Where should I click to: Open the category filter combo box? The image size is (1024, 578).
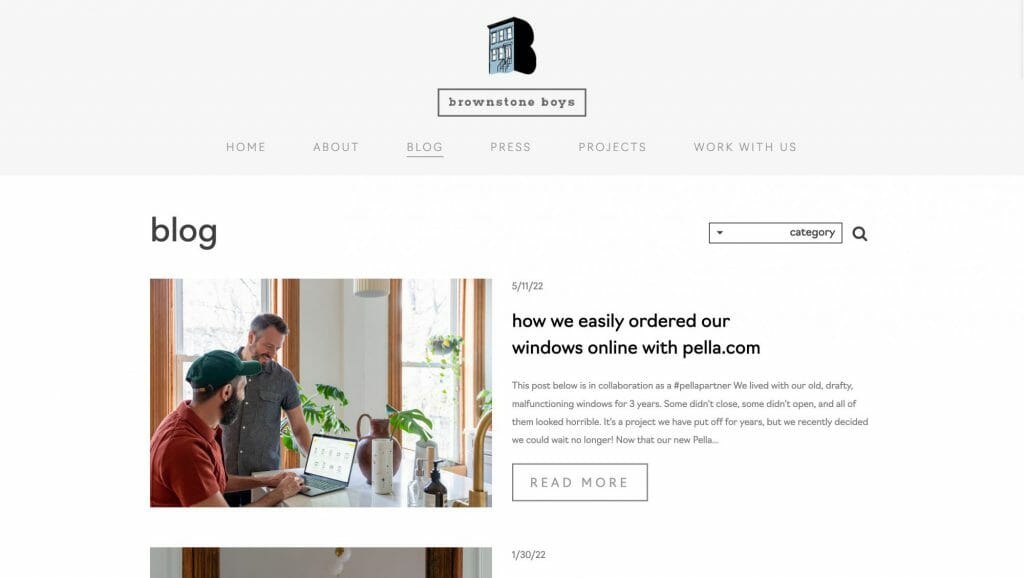(x=775, y=233)
